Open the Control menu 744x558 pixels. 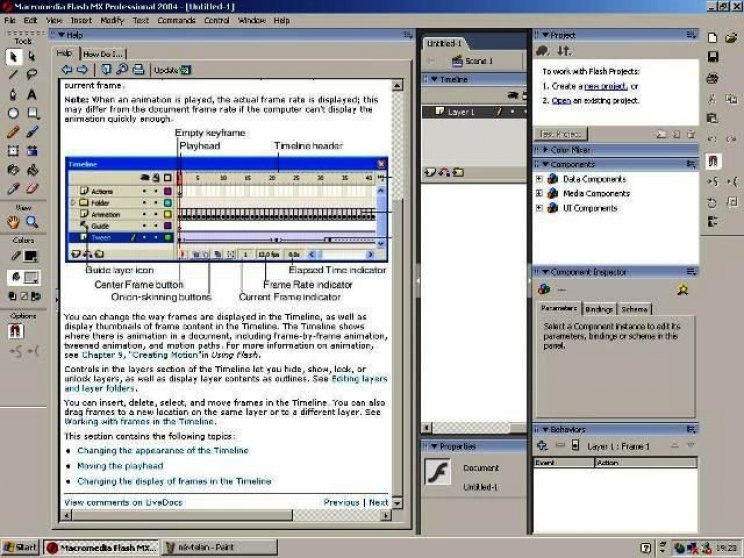click(216, 20)
